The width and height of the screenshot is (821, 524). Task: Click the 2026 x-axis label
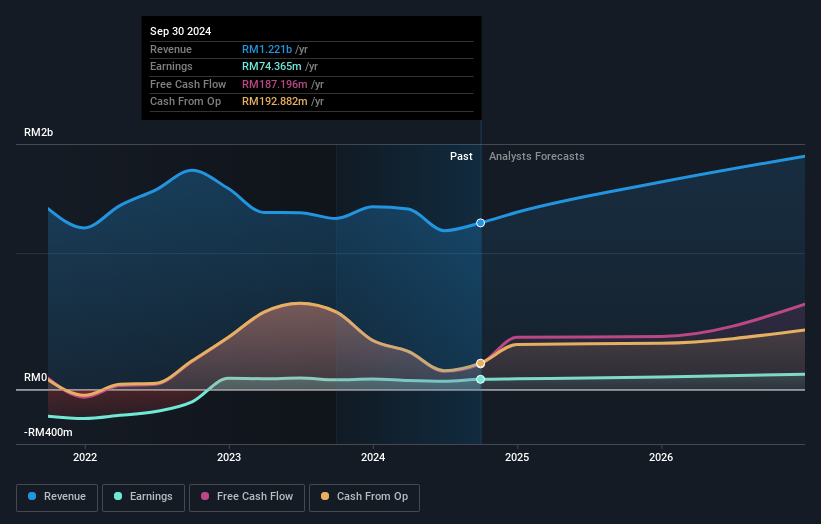pyautogui.click(x=661, y=457)
